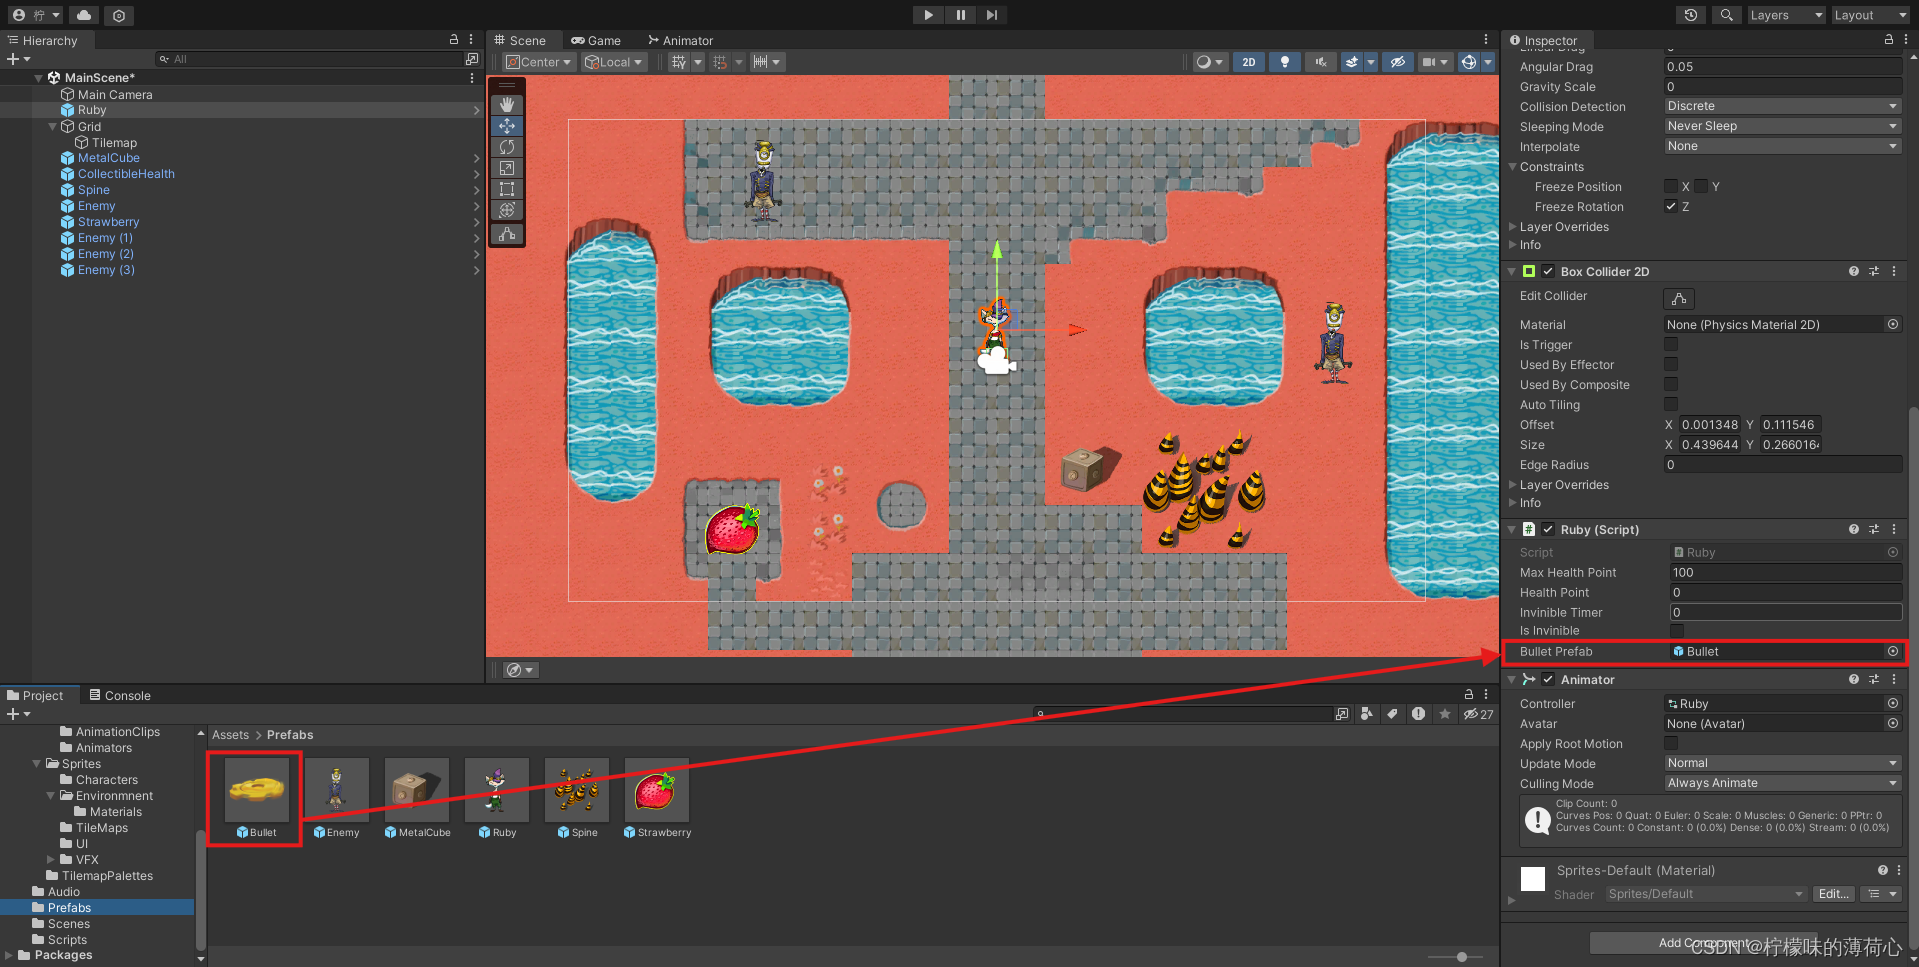The image size is (1919, 967).
Task: Select the Project tab
Action: 35,696
